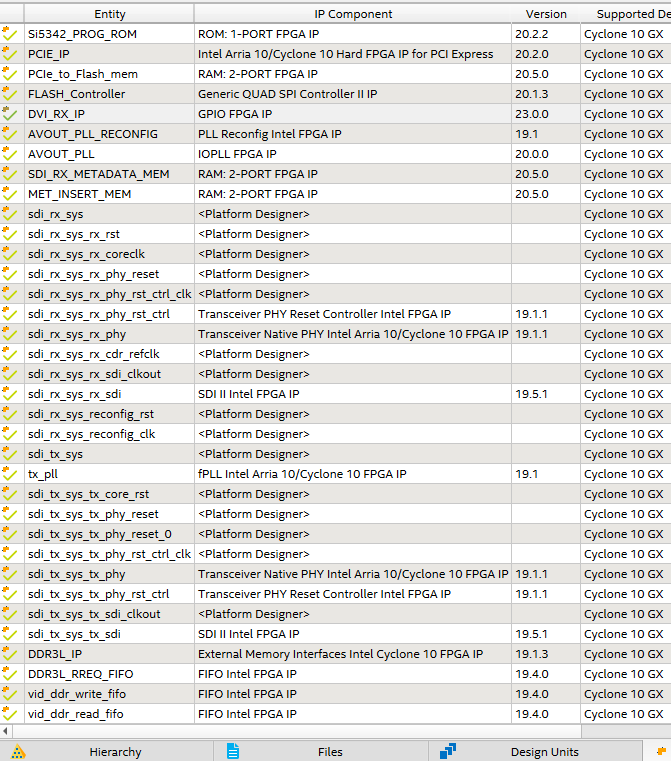Click the GPIO FPGA IP component cell

tap(353, 114)
